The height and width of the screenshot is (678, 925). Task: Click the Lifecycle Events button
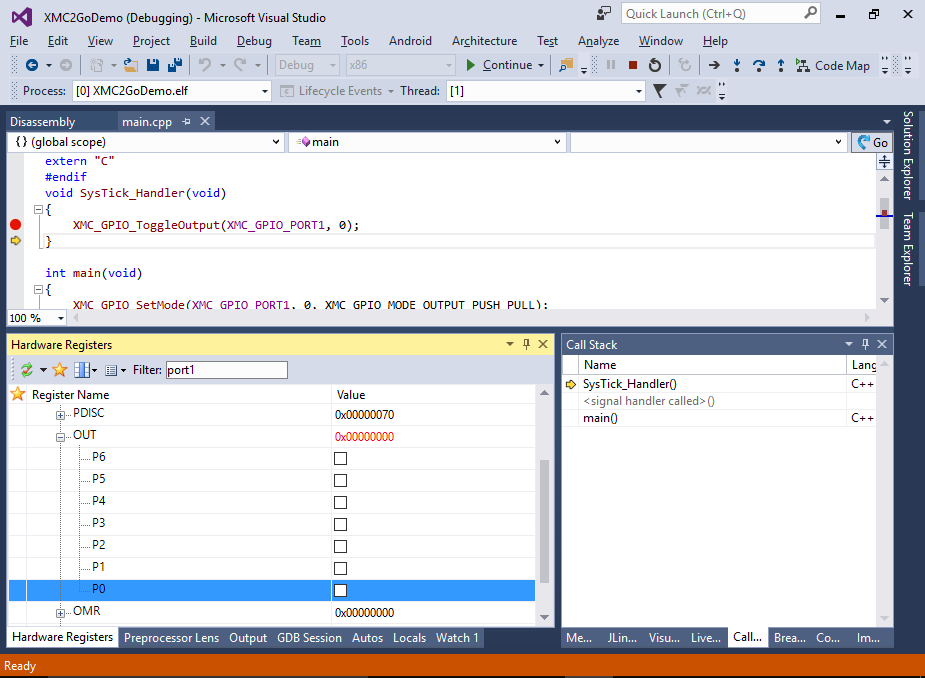pos(336,91)
